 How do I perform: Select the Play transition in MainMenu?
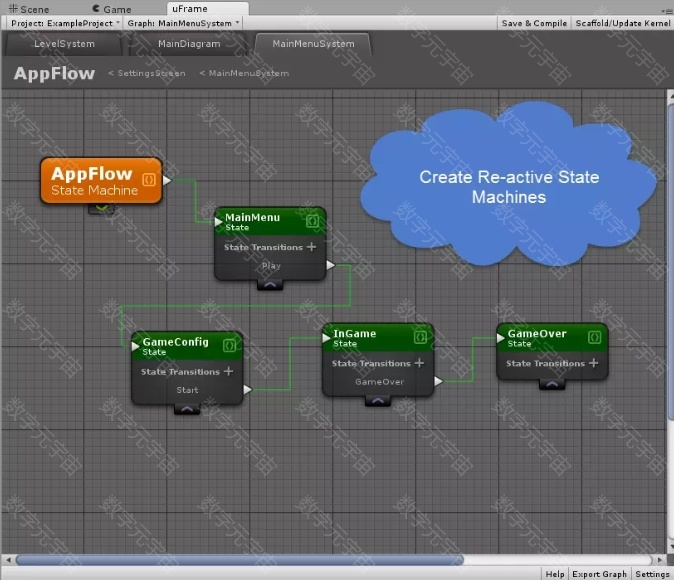[x=271, y=266]
